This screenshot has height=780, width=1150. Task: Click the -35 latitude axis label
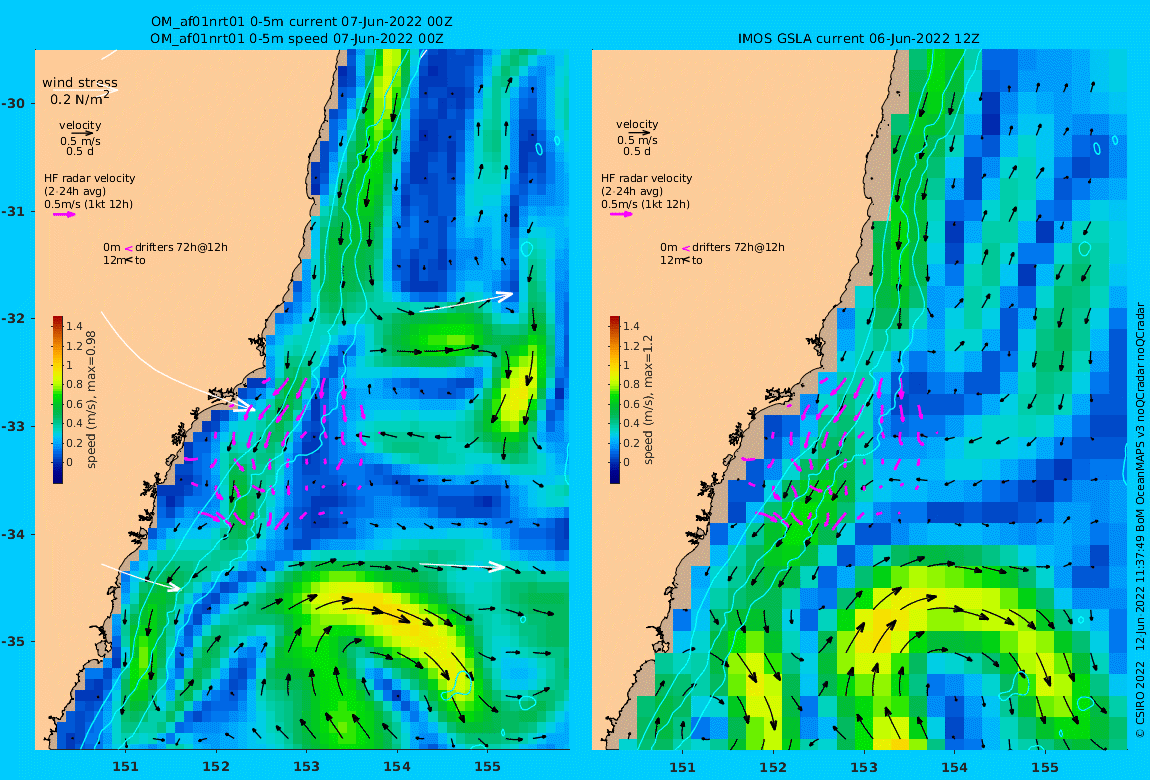click(12, 642)
